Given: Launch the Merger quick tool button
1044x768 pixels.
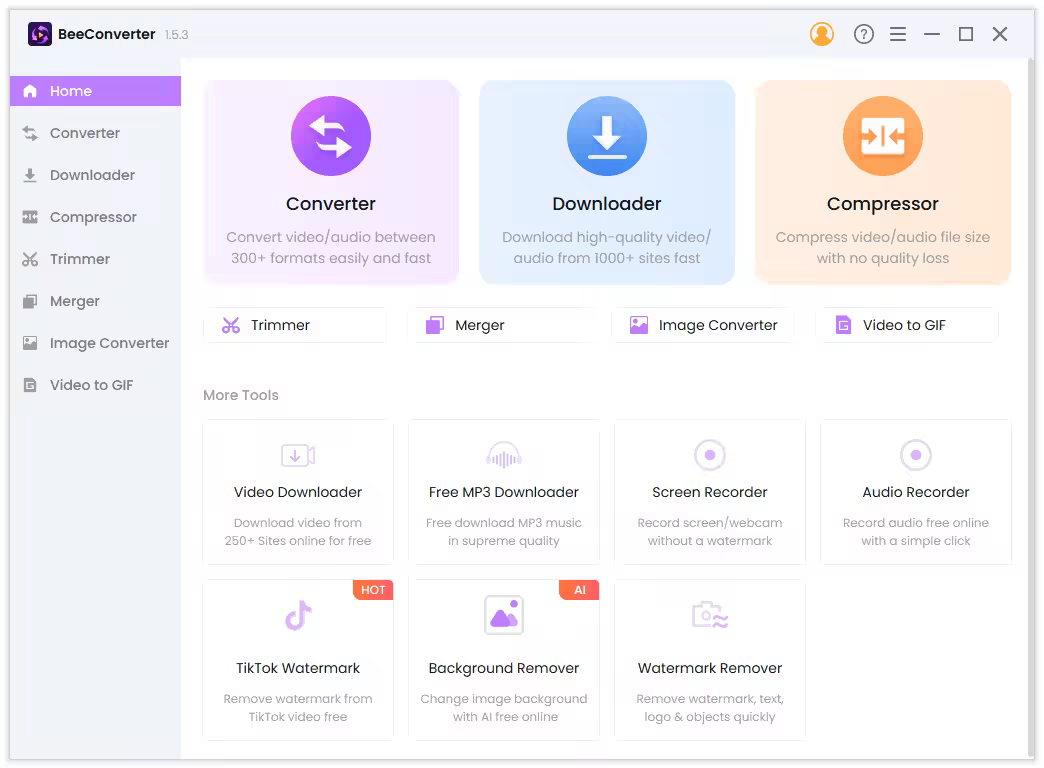Looking at the screenshot, I should [499, 325].
